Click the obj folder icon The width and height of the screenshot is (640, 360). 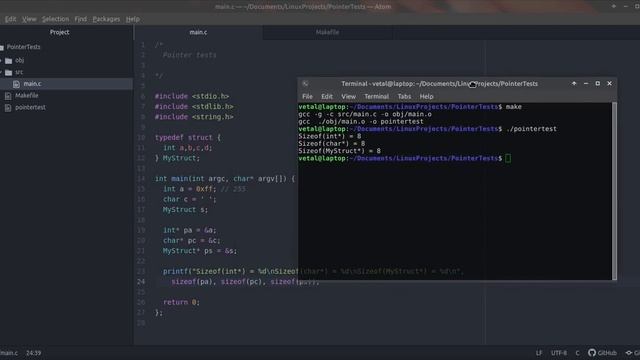tap(9, 61)
